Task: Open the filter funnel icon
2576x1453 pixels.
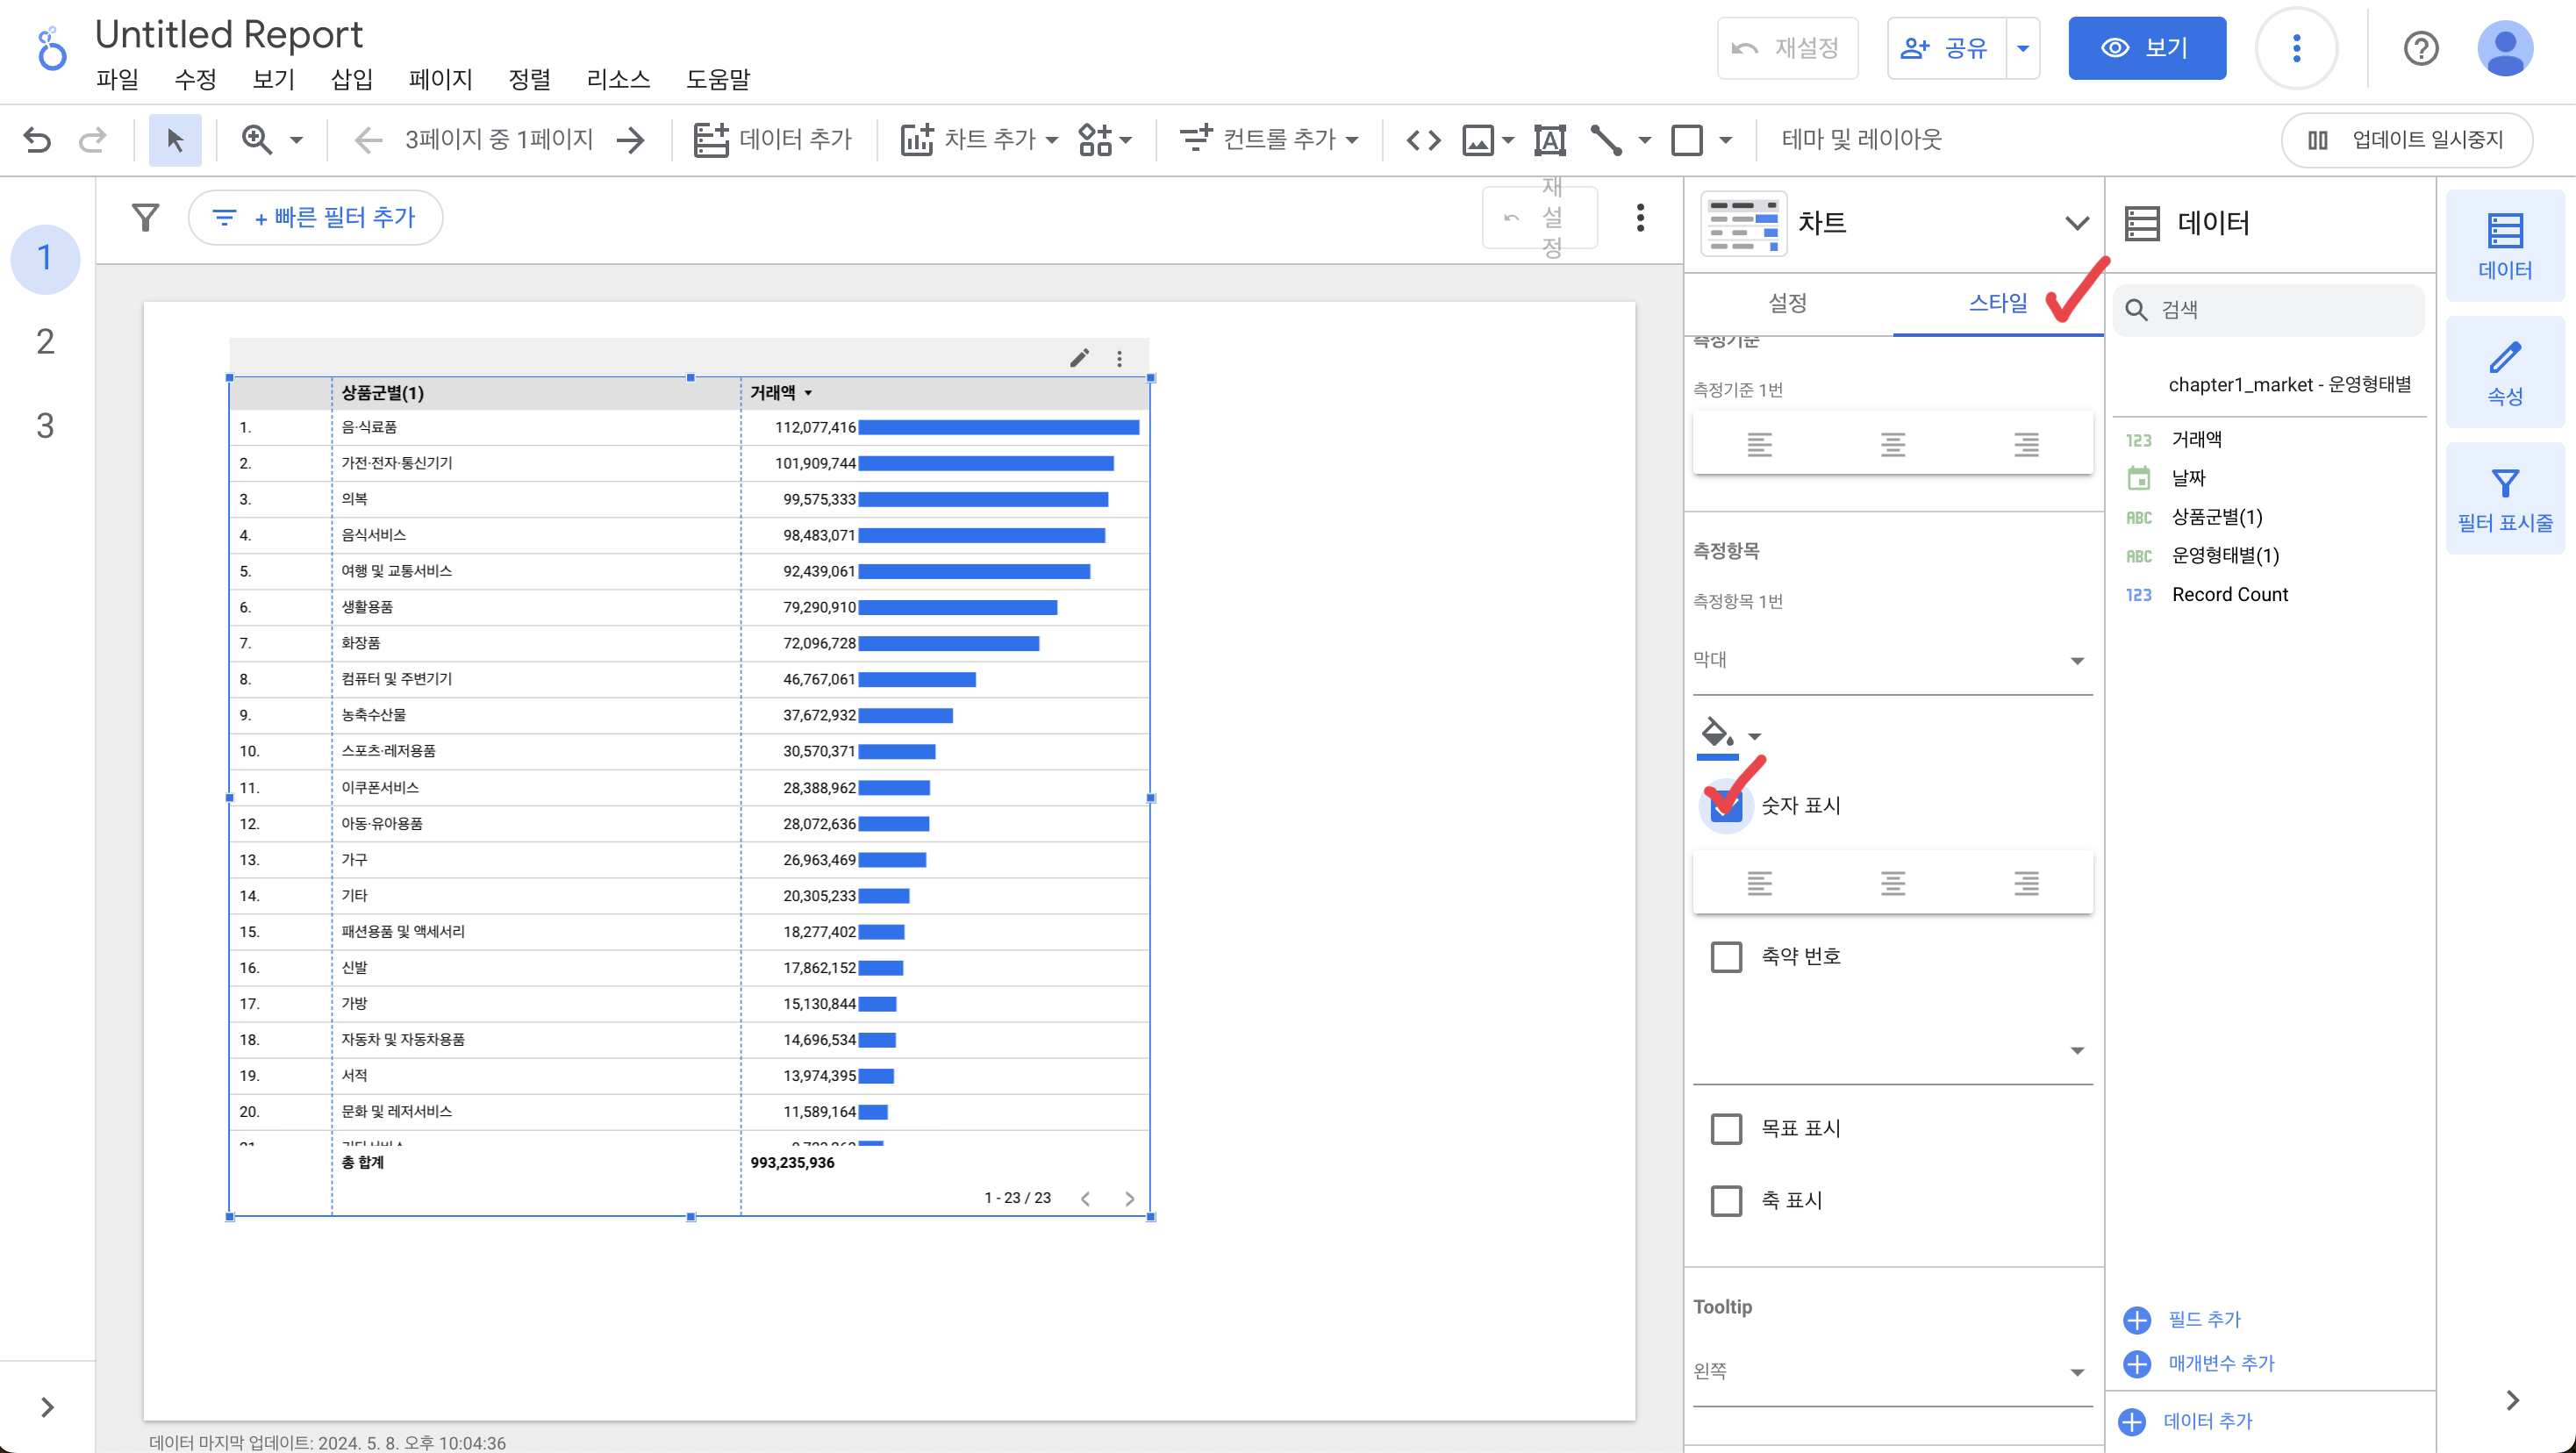Action: point(146,217)
